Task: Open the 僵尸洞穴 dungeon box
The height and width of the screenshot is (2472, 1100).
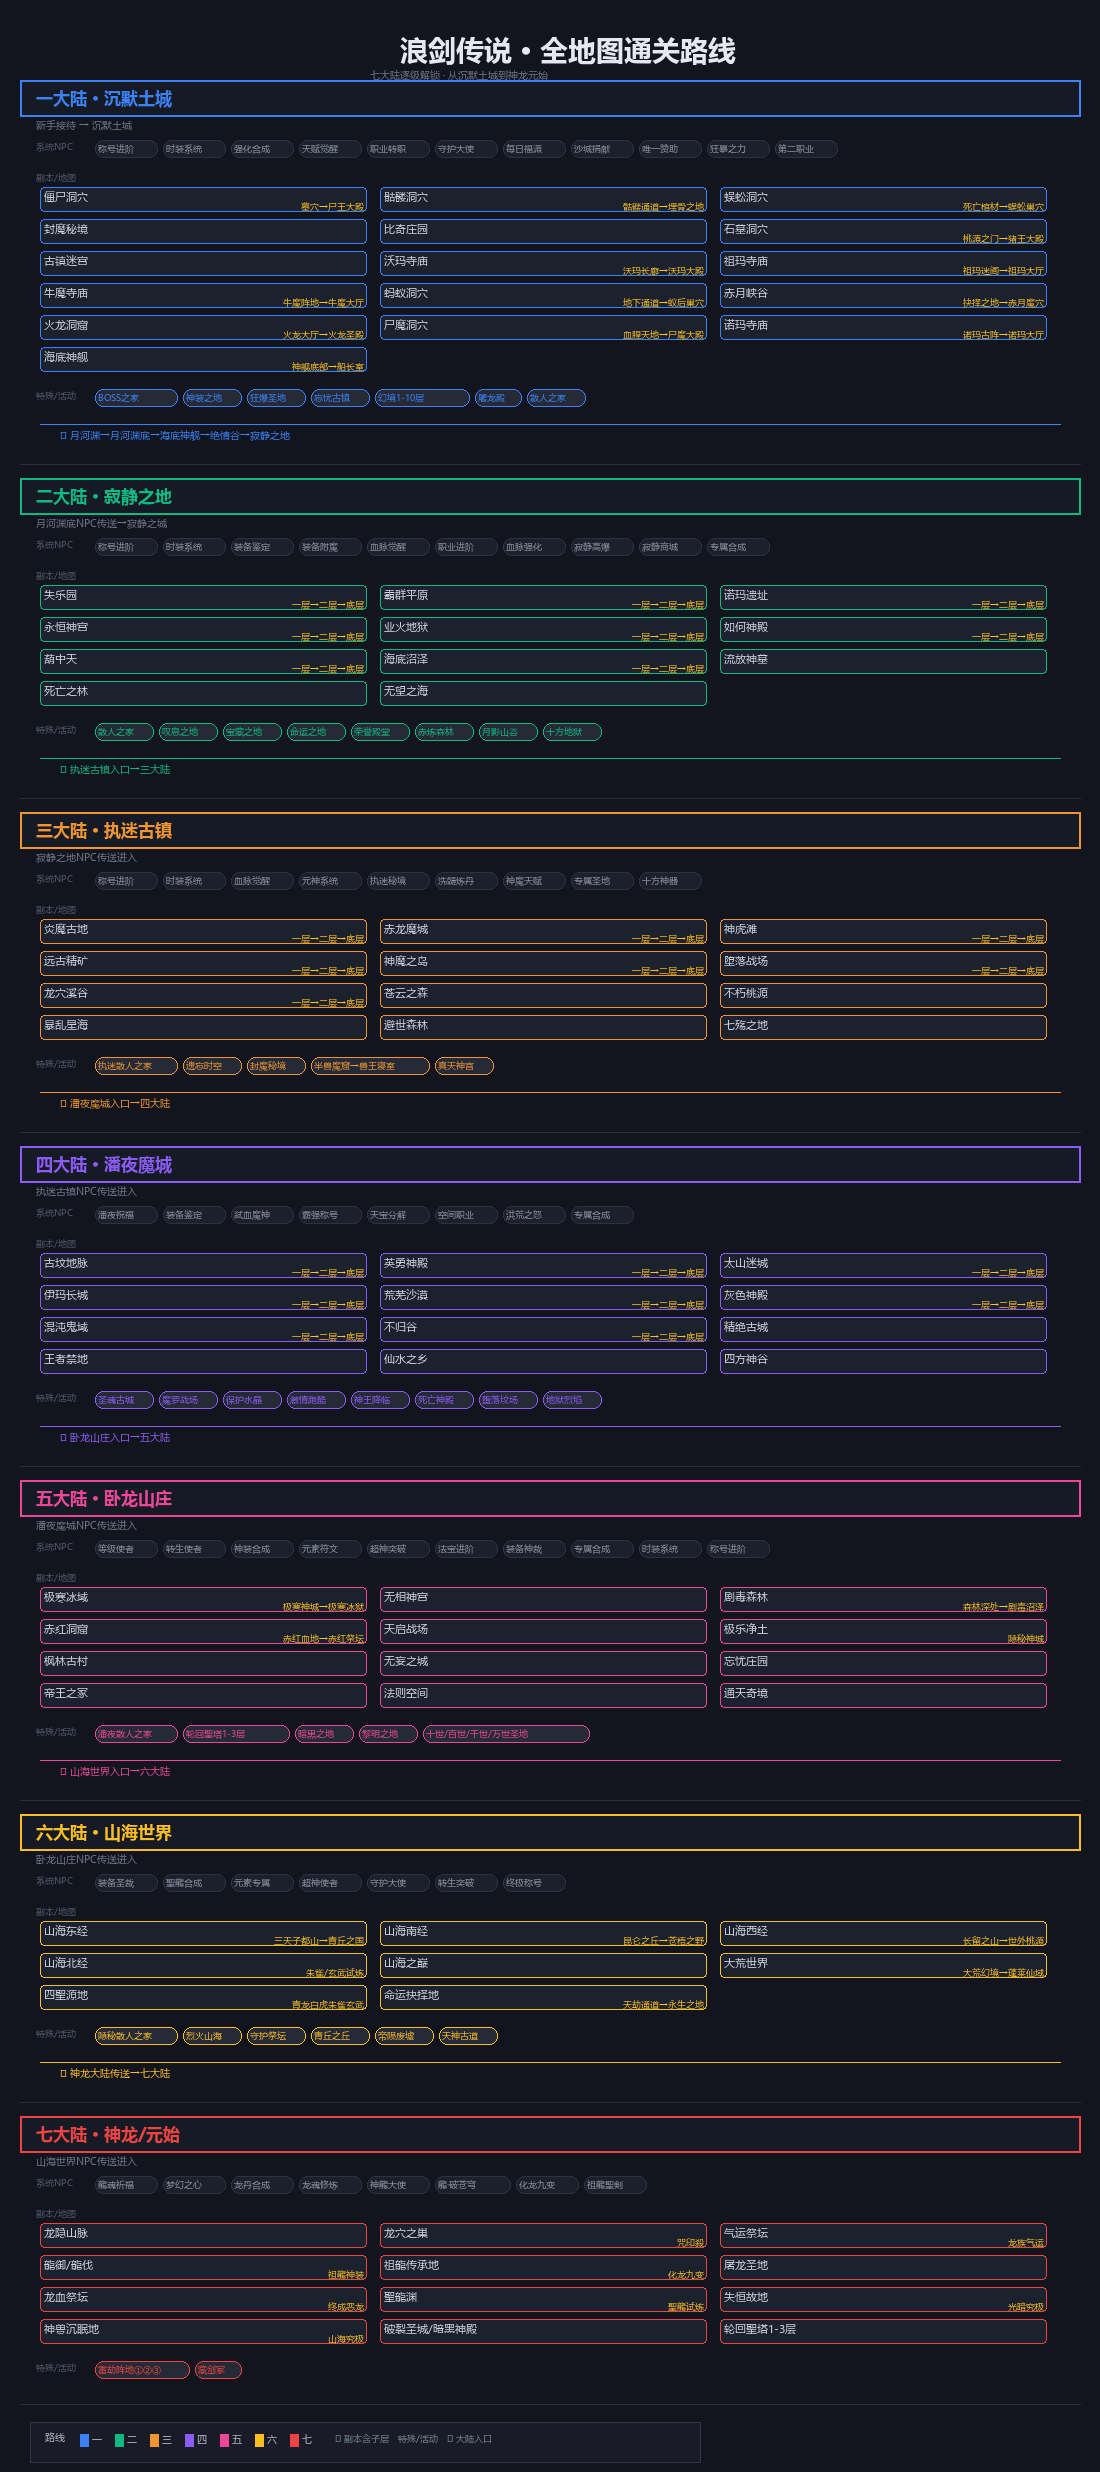Action: pos(204,200)
